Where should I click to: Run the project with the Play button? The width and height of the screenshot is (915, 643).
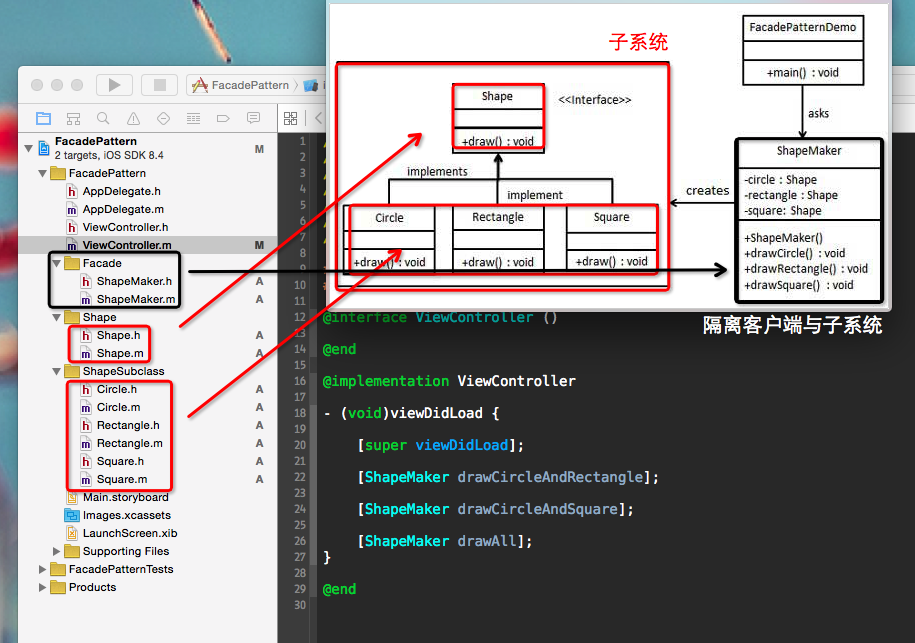tap(114, 85)
